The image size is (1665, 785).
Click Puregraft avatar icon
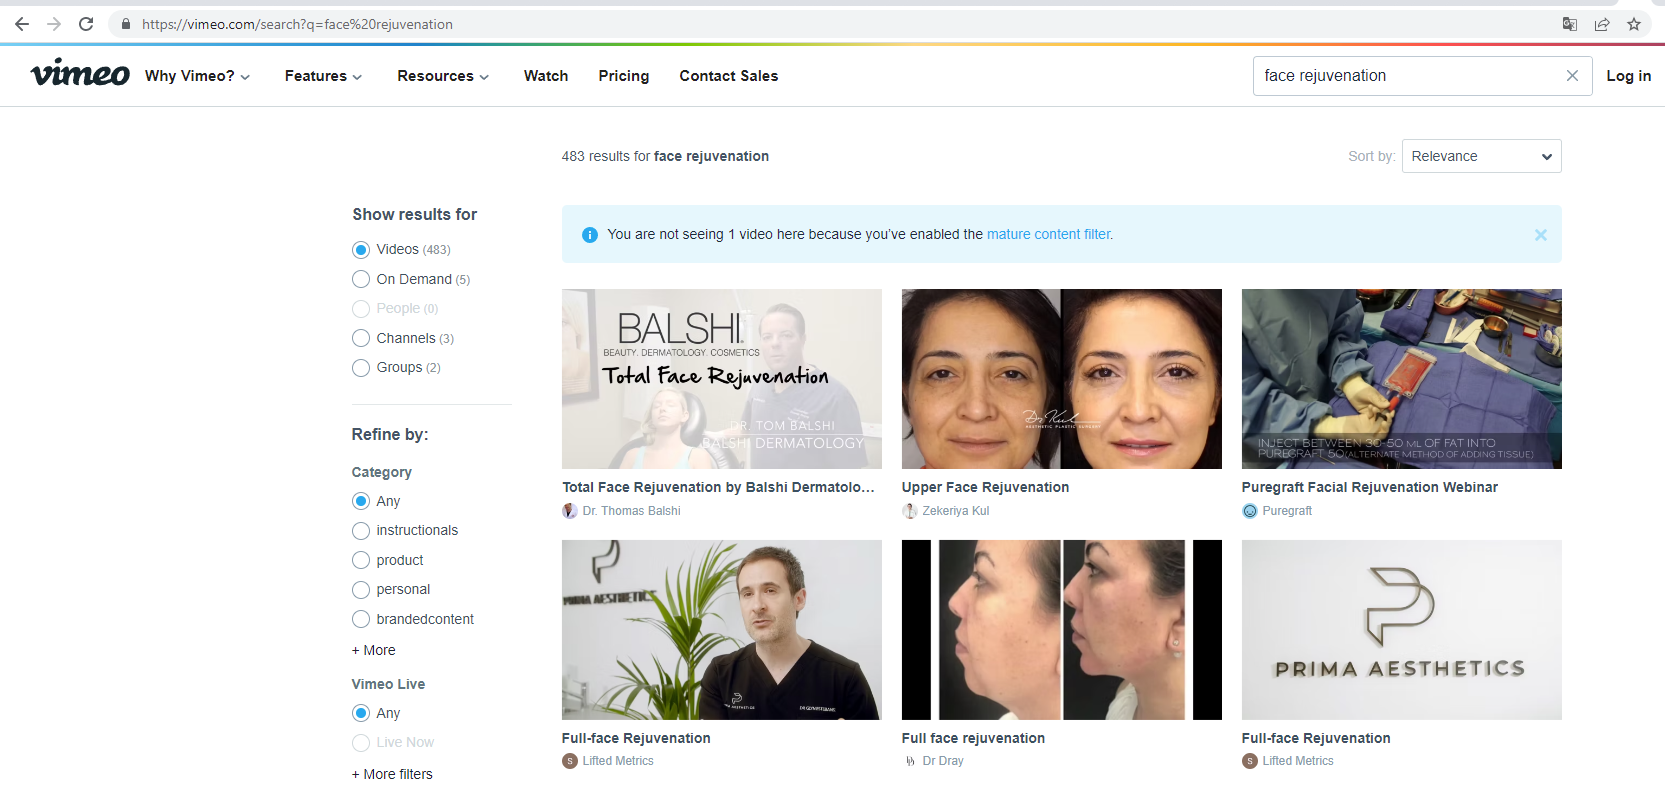[x=1250, y=511]
